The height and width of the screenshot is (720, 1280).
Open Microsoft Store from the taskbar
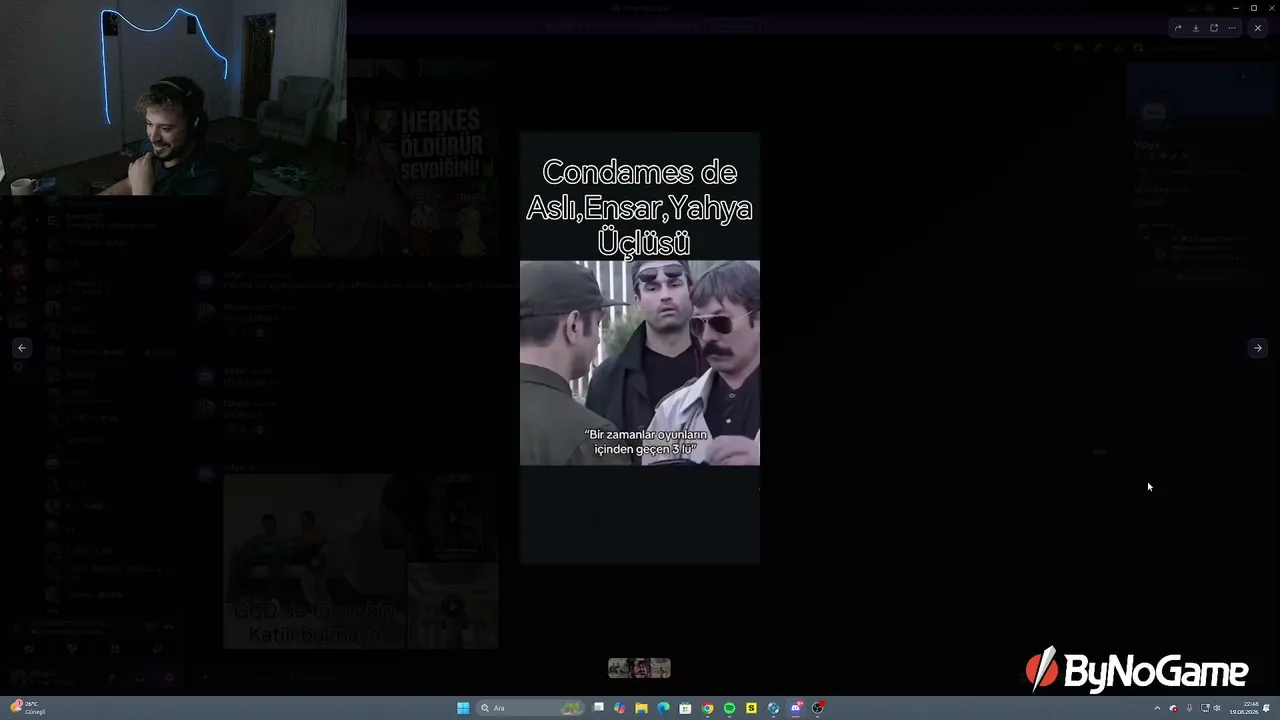pos(685,708)
